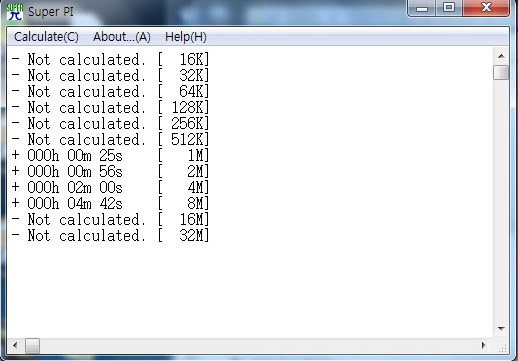The height and width of the screenshot is (361, 518).
Task: Maximize the Super PI window
Action: point(449,8)
